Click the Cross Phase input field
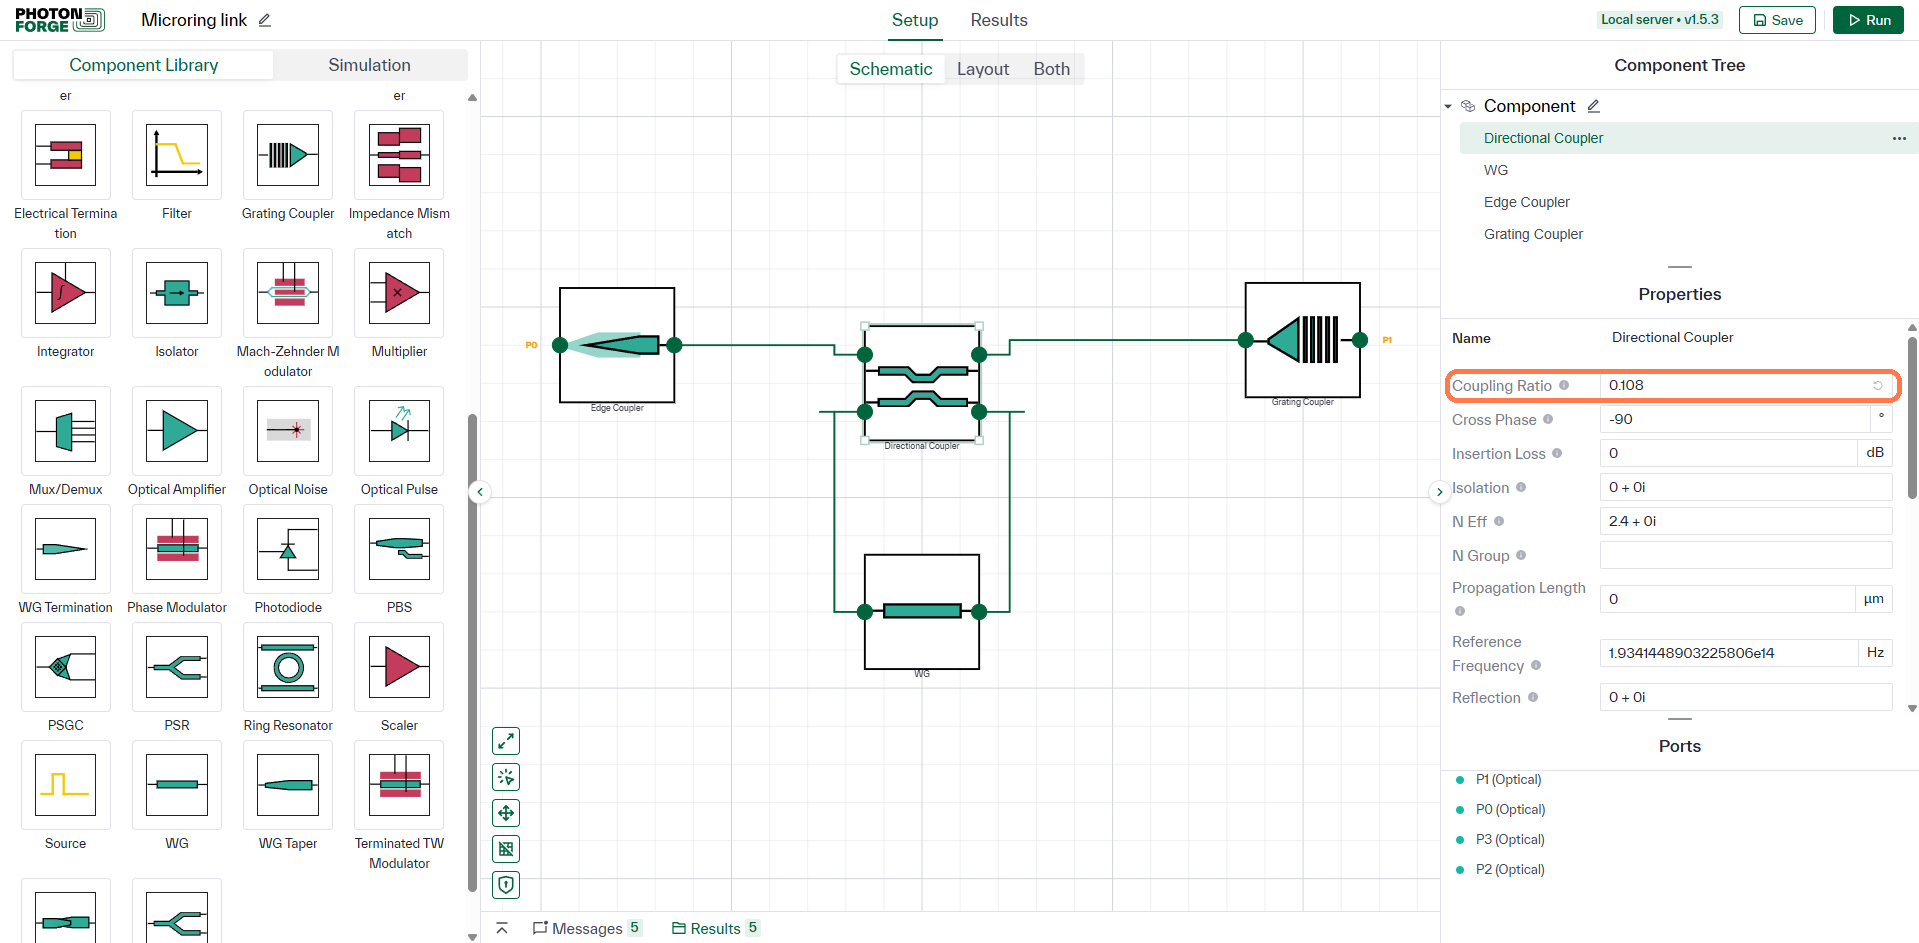The width and height of the screenshot is (1919, 943). click(x=1735, y=419)
